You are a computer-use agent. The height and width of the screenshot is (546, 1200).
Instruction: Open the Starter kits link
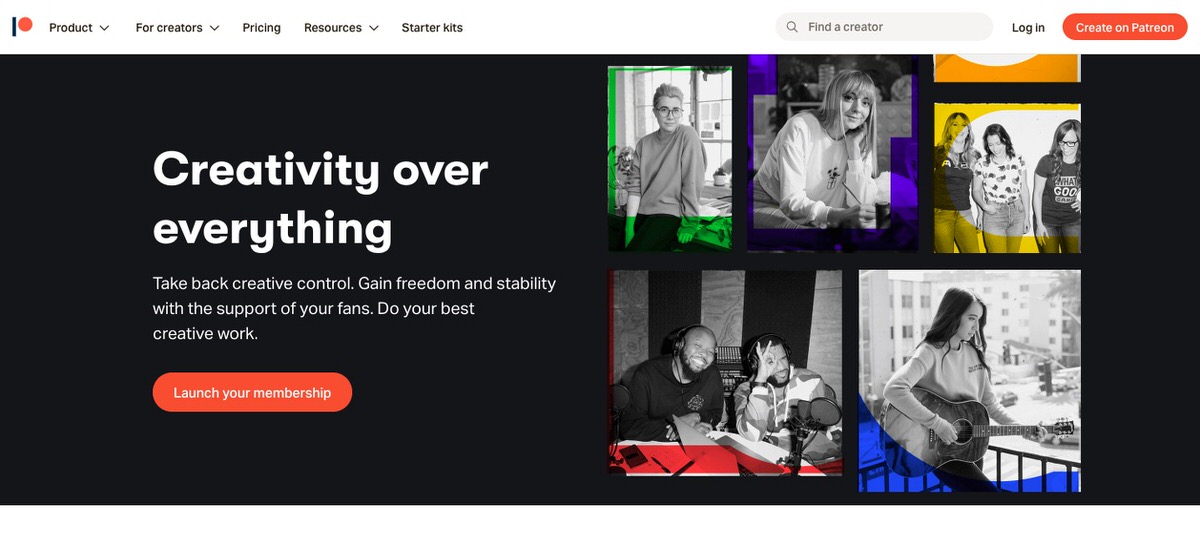click(432, 27)
